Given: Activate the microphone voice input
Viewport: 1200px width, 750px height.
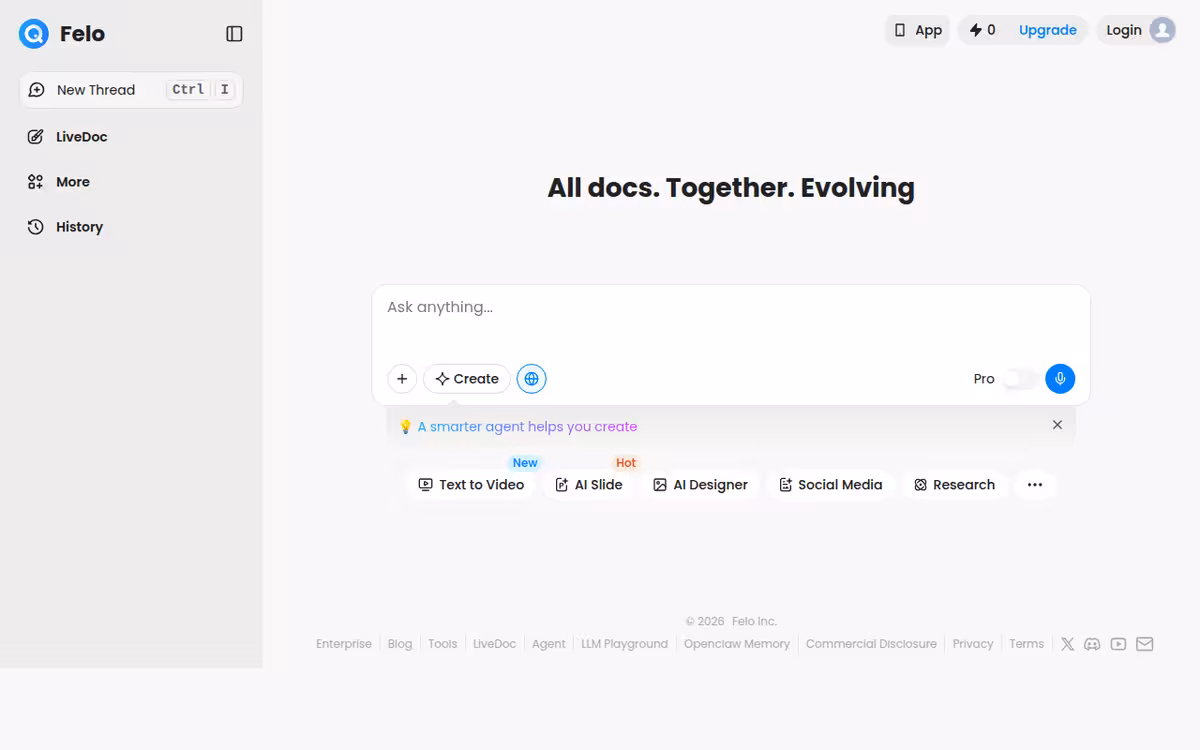Looking at the screenshot, I should (x=1060, y=379).
